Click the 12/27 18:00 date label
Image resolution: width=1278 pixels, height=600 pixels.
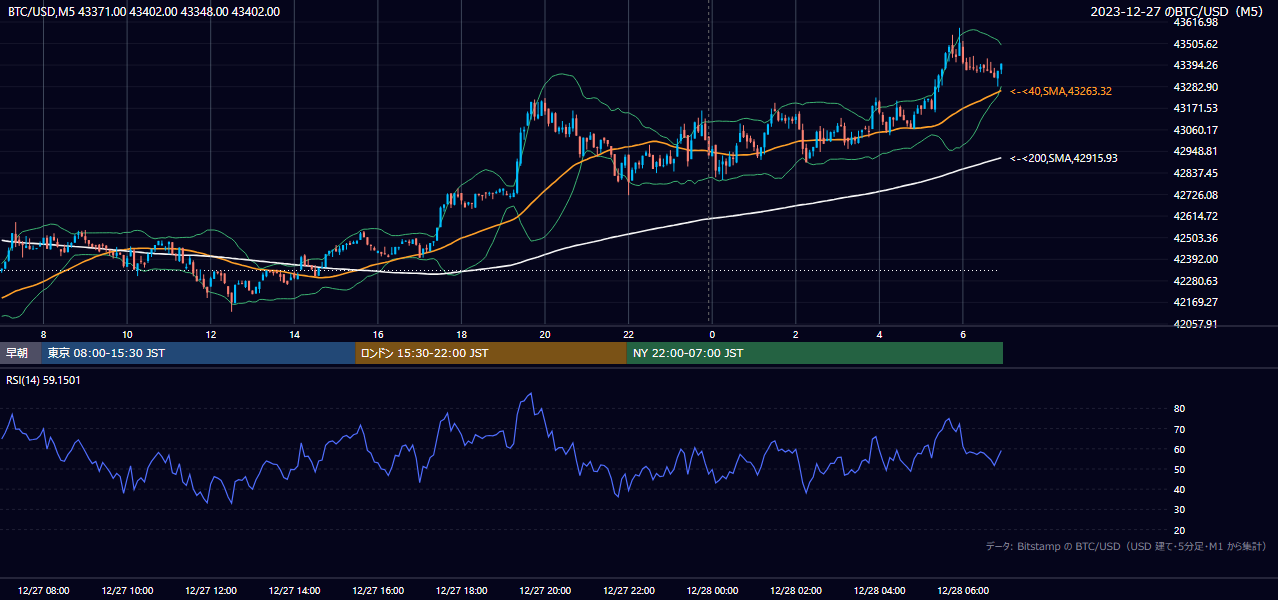[461, 591]
